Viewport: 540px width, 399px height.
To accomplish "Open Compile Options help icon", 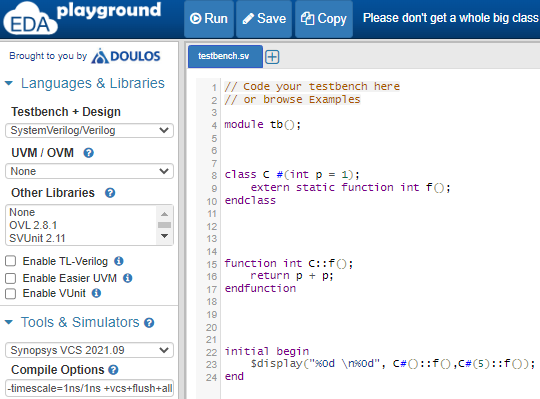I will click(x=113, y=370).
